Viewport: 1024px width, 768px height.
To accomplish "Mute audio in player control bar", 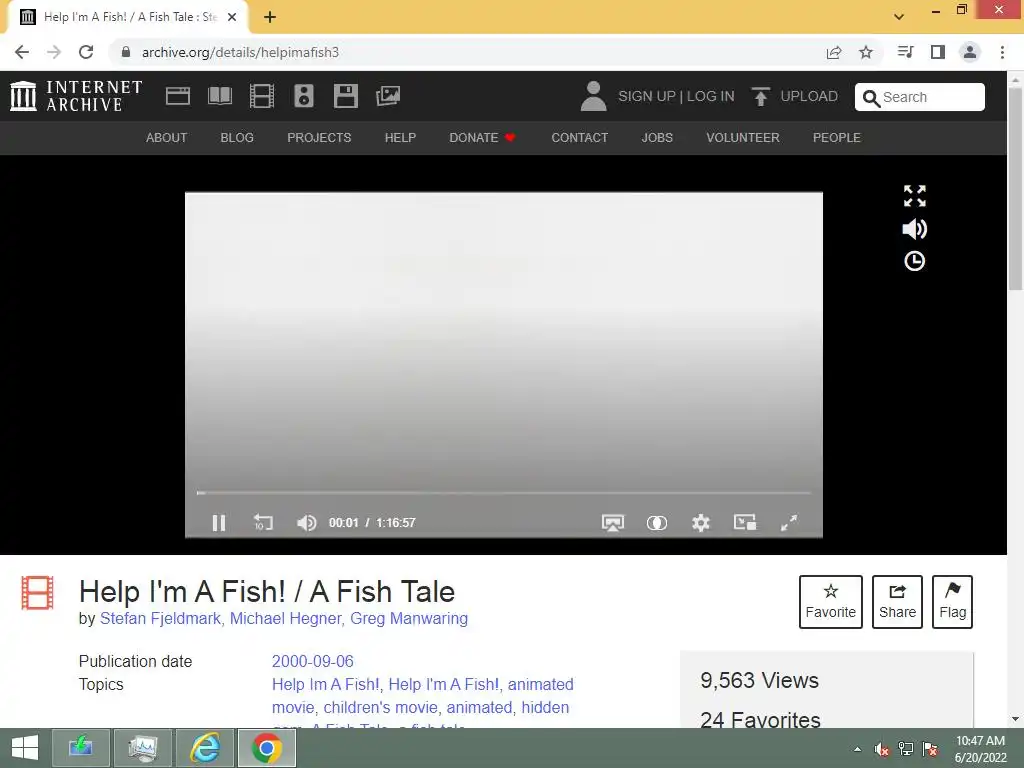I will point(306,523).
